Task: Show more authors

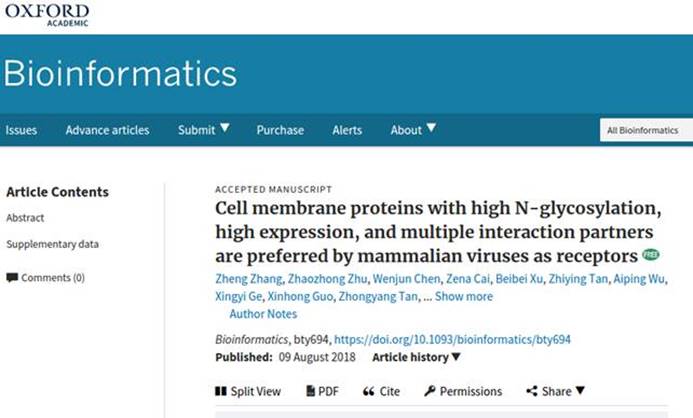Action: tap(464, 296)
